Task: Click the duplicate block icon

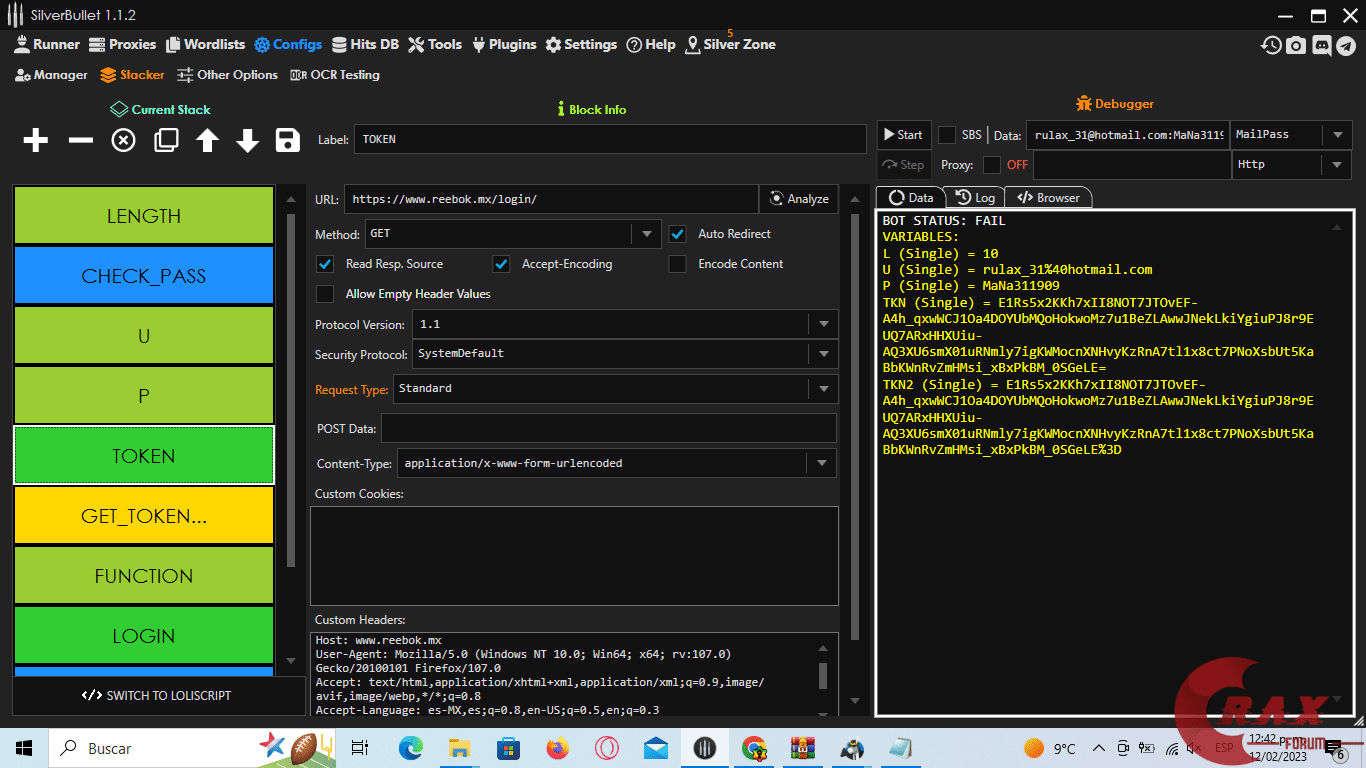Action: click(166, 141)
